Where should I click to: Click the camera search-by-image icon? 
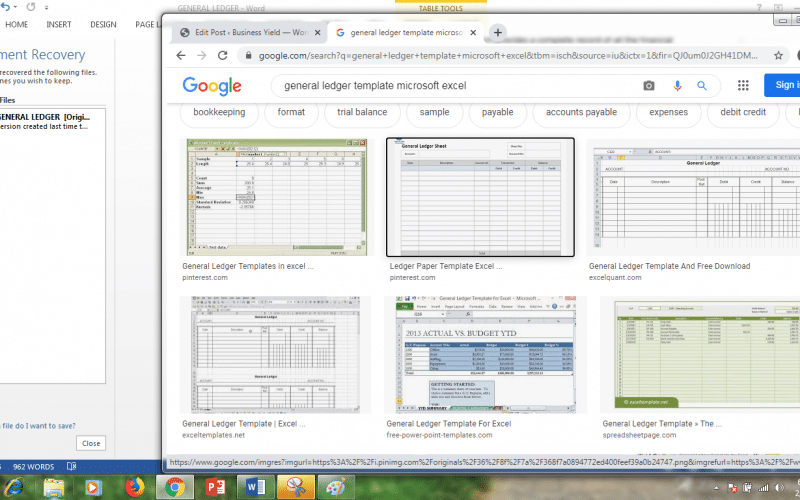[x=649, y=86]
